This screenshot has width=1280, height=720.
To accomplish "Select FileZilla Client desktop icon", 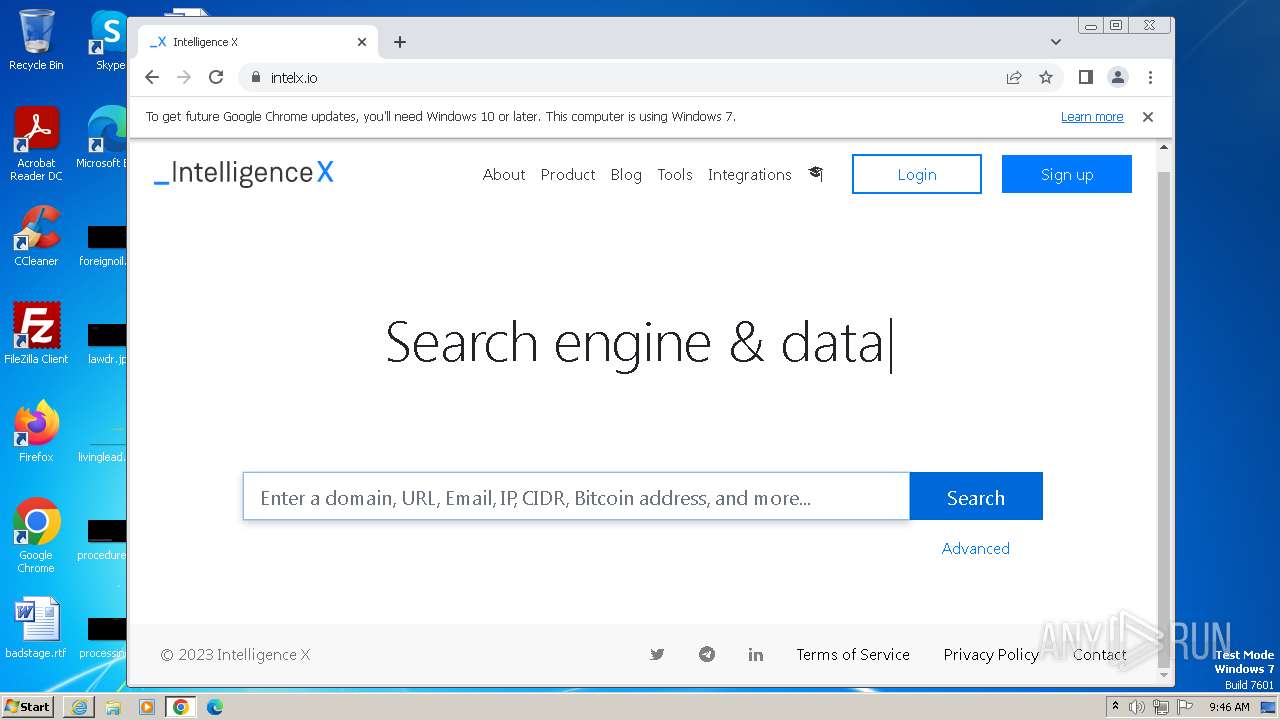I will click(x=36, y=334).
